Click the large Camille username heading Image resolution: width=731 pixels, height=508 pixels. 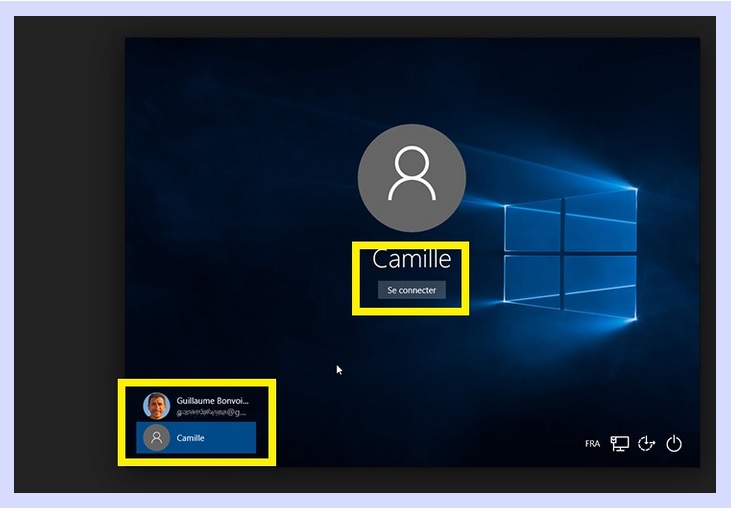[412, 259]
